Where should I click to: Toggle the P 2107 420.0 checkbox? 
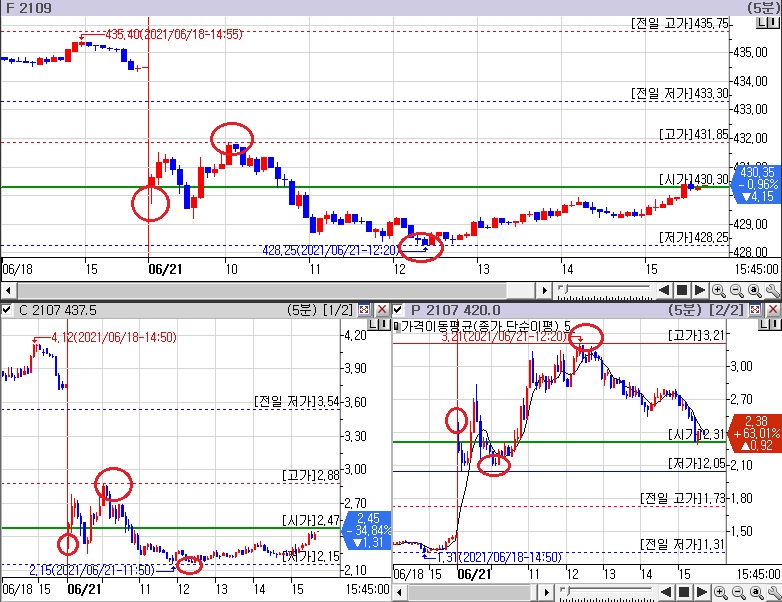coord(397,310)
